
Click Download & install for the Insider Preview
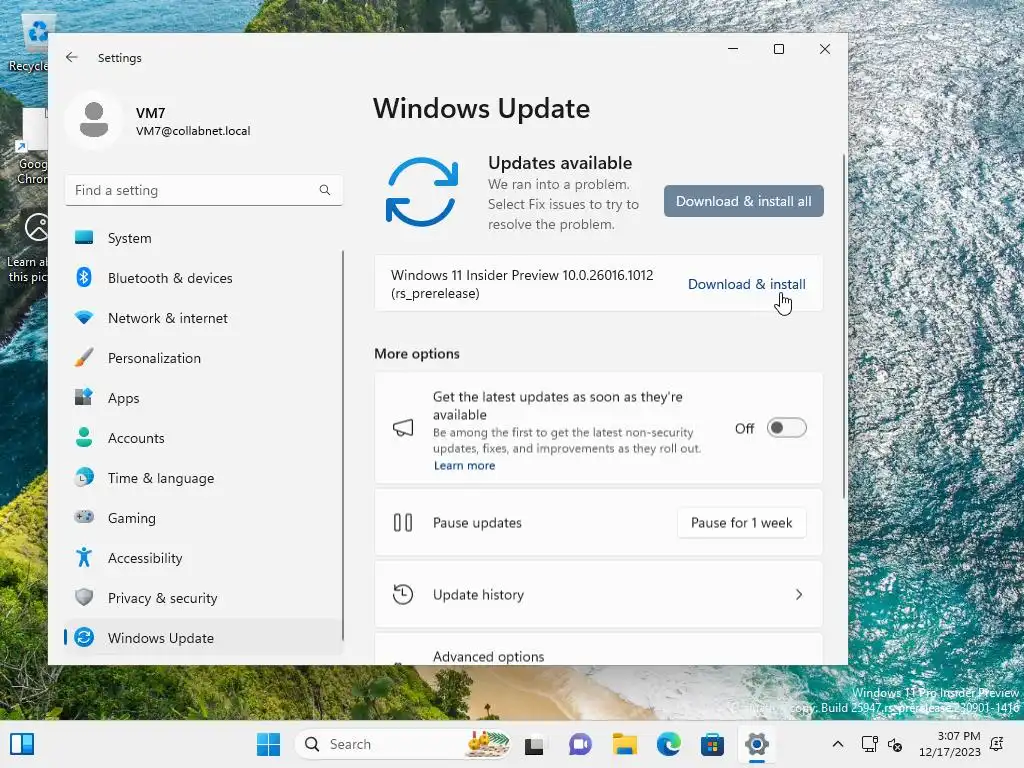(746, 284)
